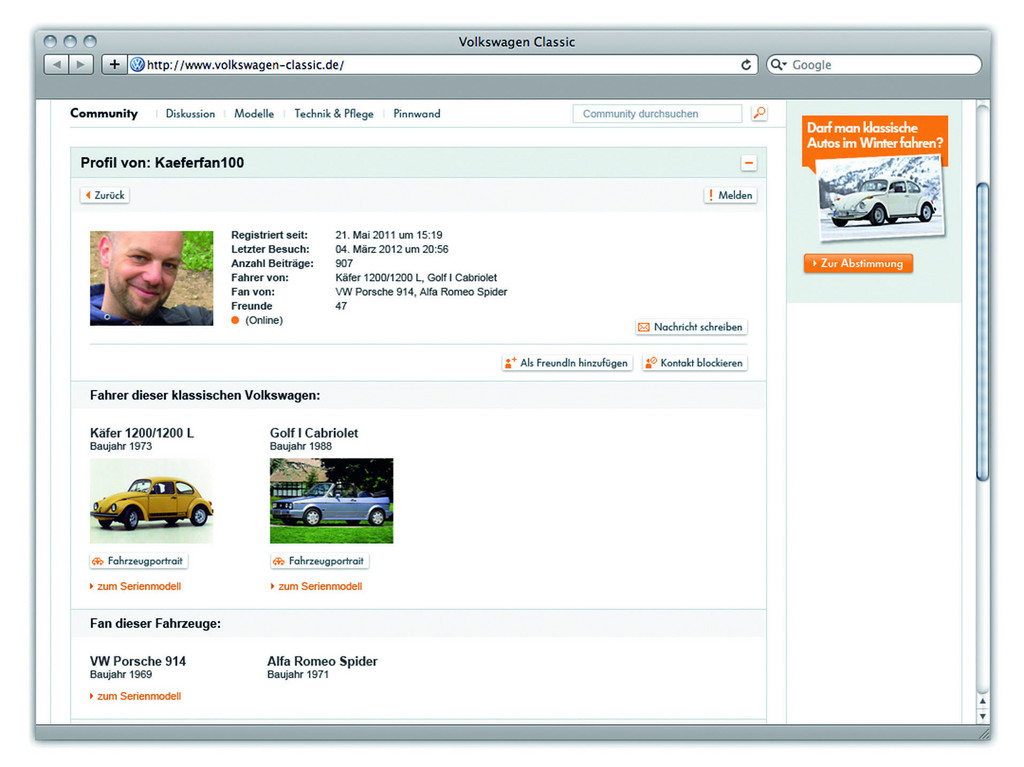The height and width of the screenshot is (767, 1024).
Task: Open the Pinnwand menu item
Action: point(417,114)
